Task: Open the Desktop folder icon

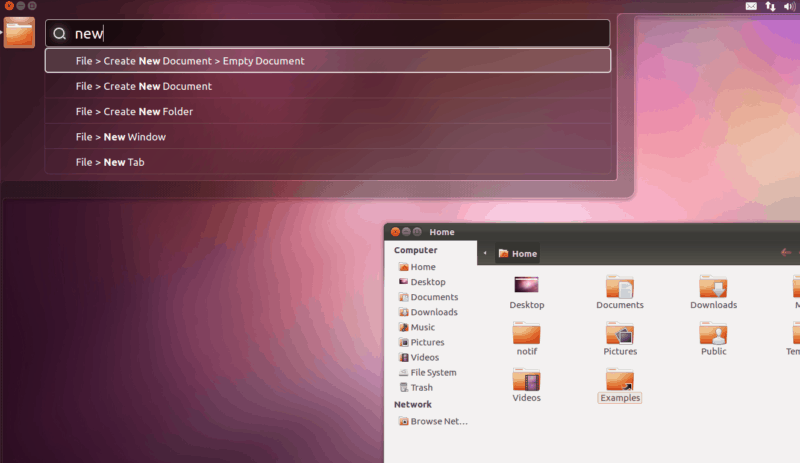Action: pyautogui.click(x=526, y=286)
